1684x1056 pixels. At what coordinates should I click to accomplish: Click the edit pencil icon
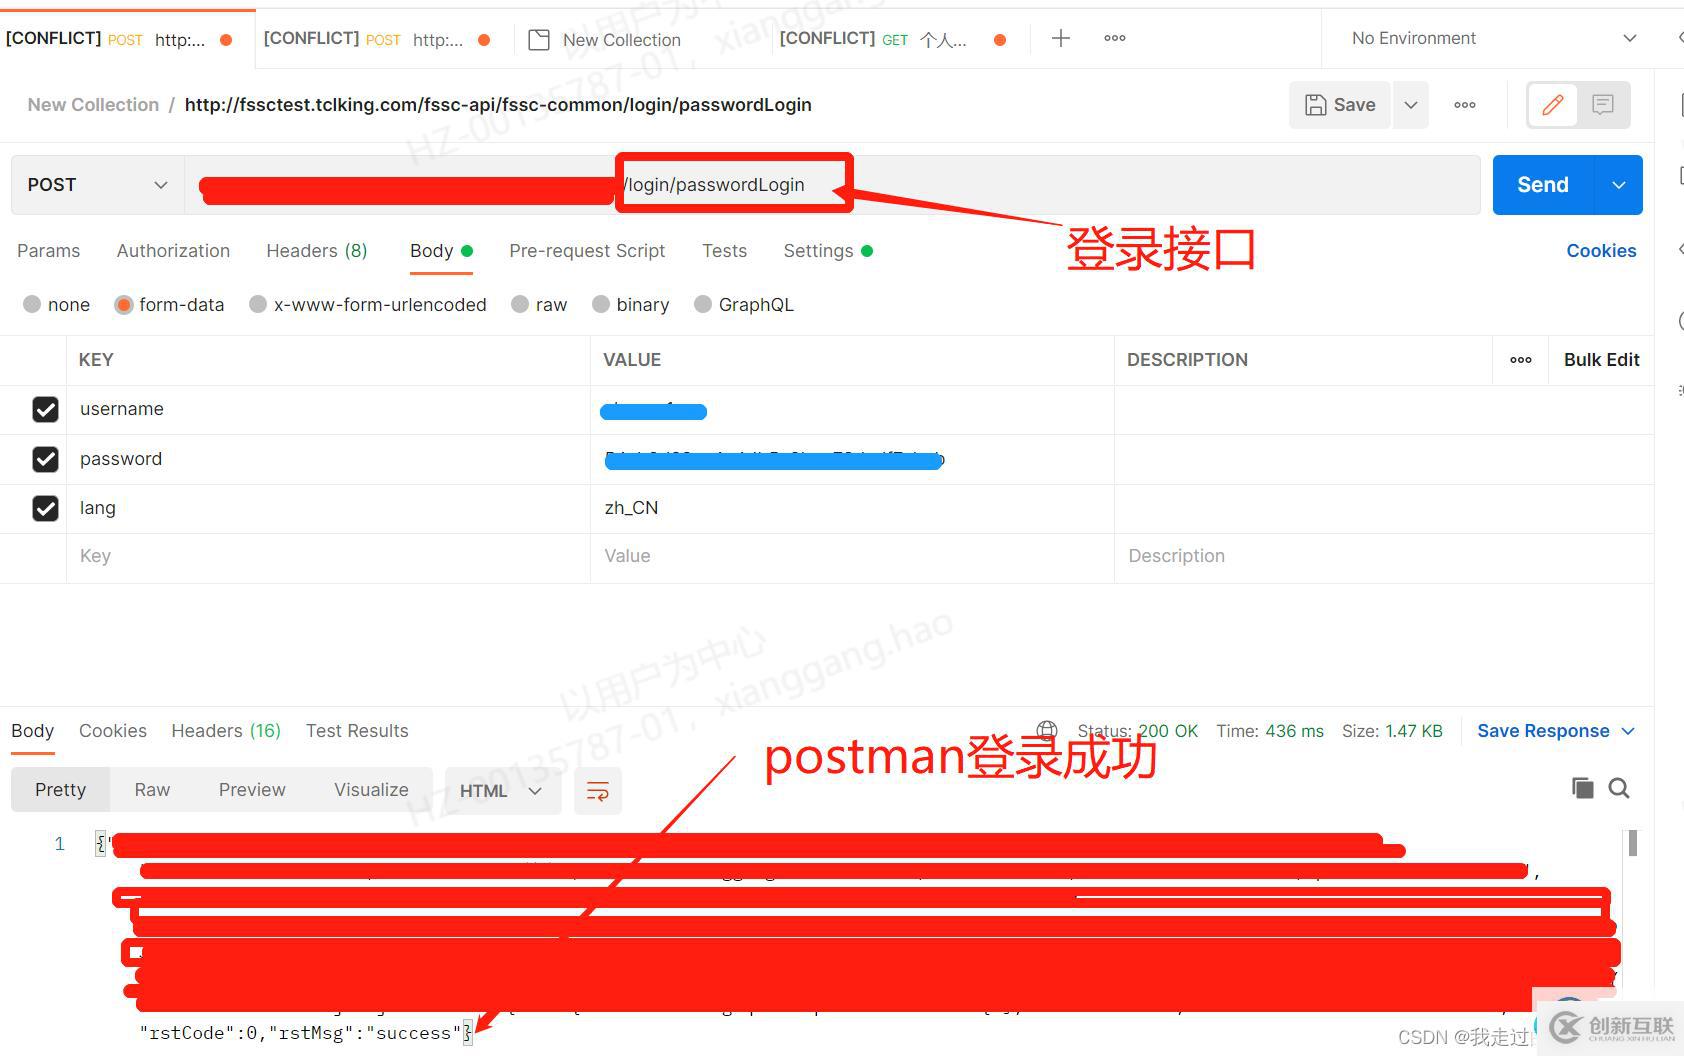[x=1553, y=105]
